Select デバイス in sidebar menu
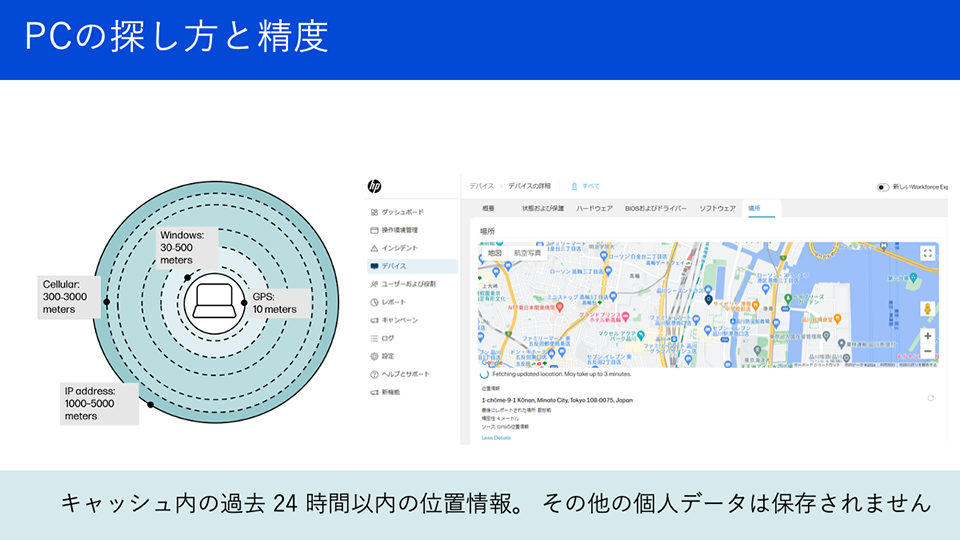The height and width of the screenshot is (540, 960). [412, 266]
